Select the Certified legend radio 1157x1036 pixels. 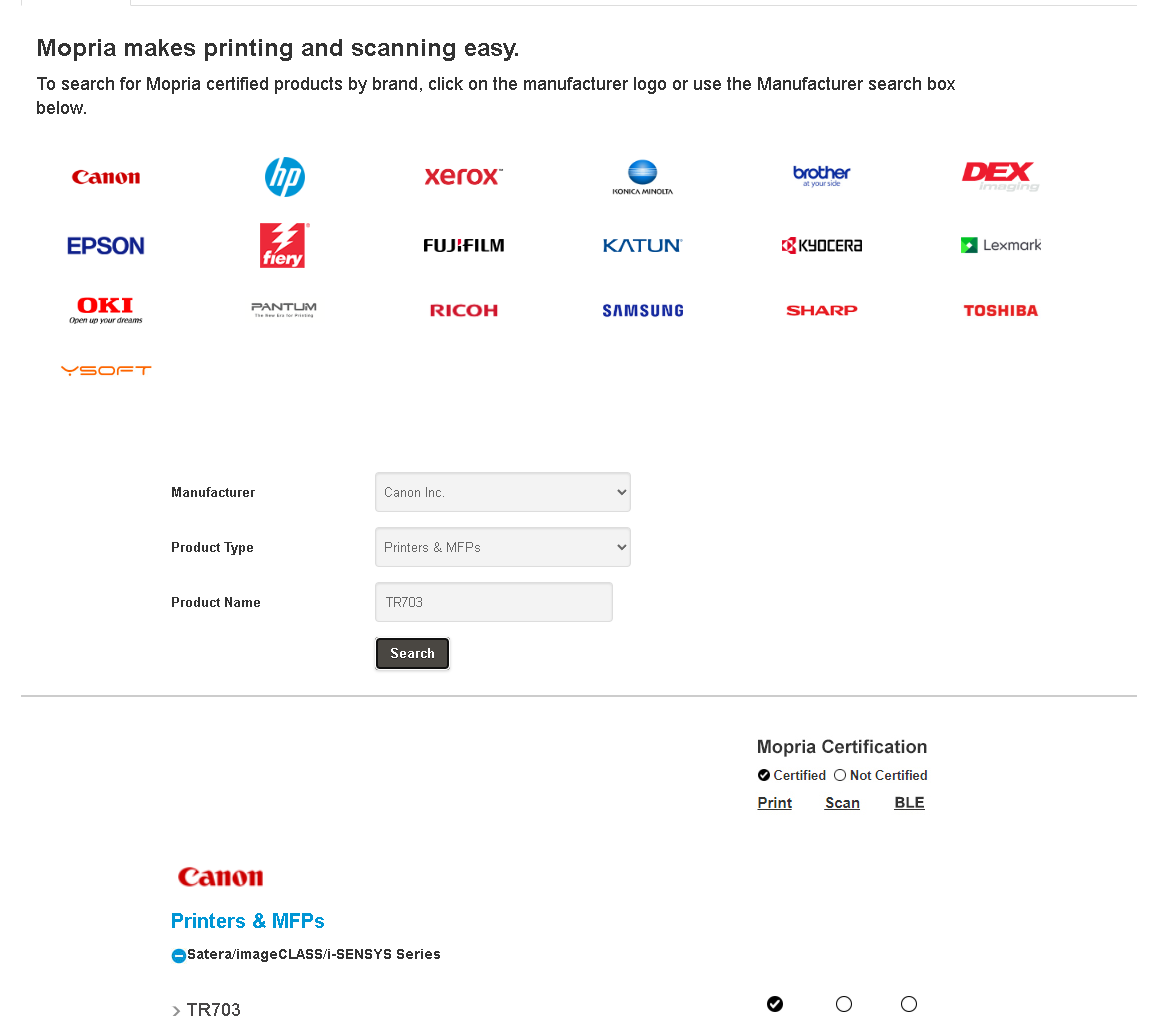coord(764,776)
